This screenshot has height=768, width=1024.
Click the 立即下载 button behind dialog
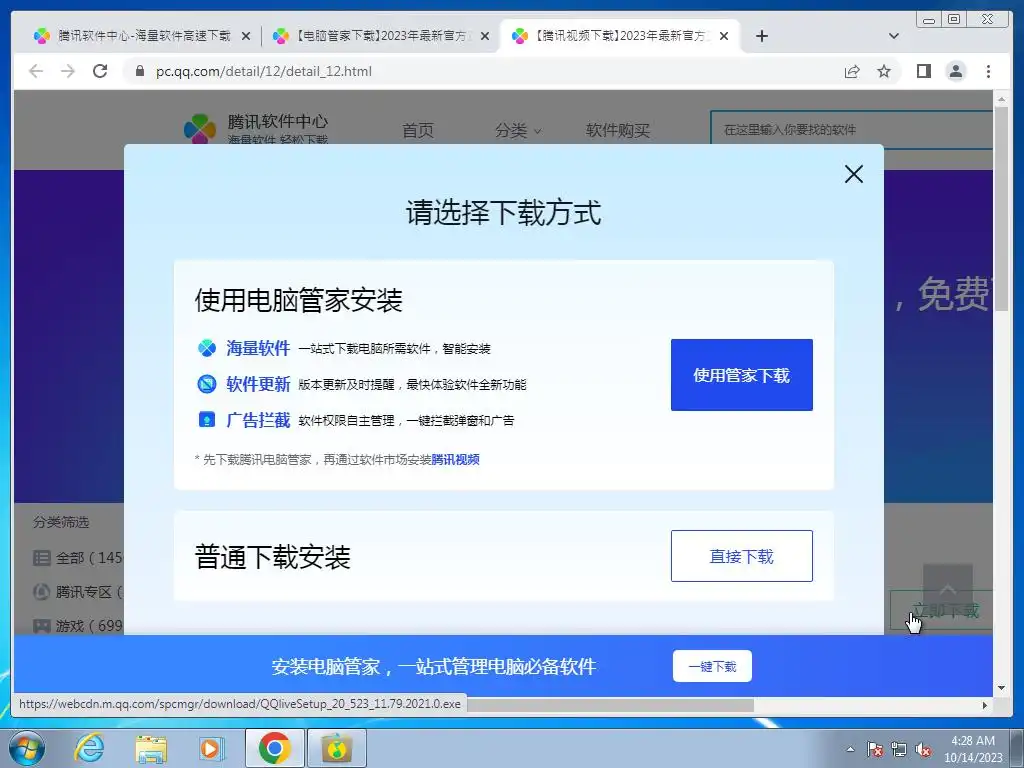click(942, 611)
